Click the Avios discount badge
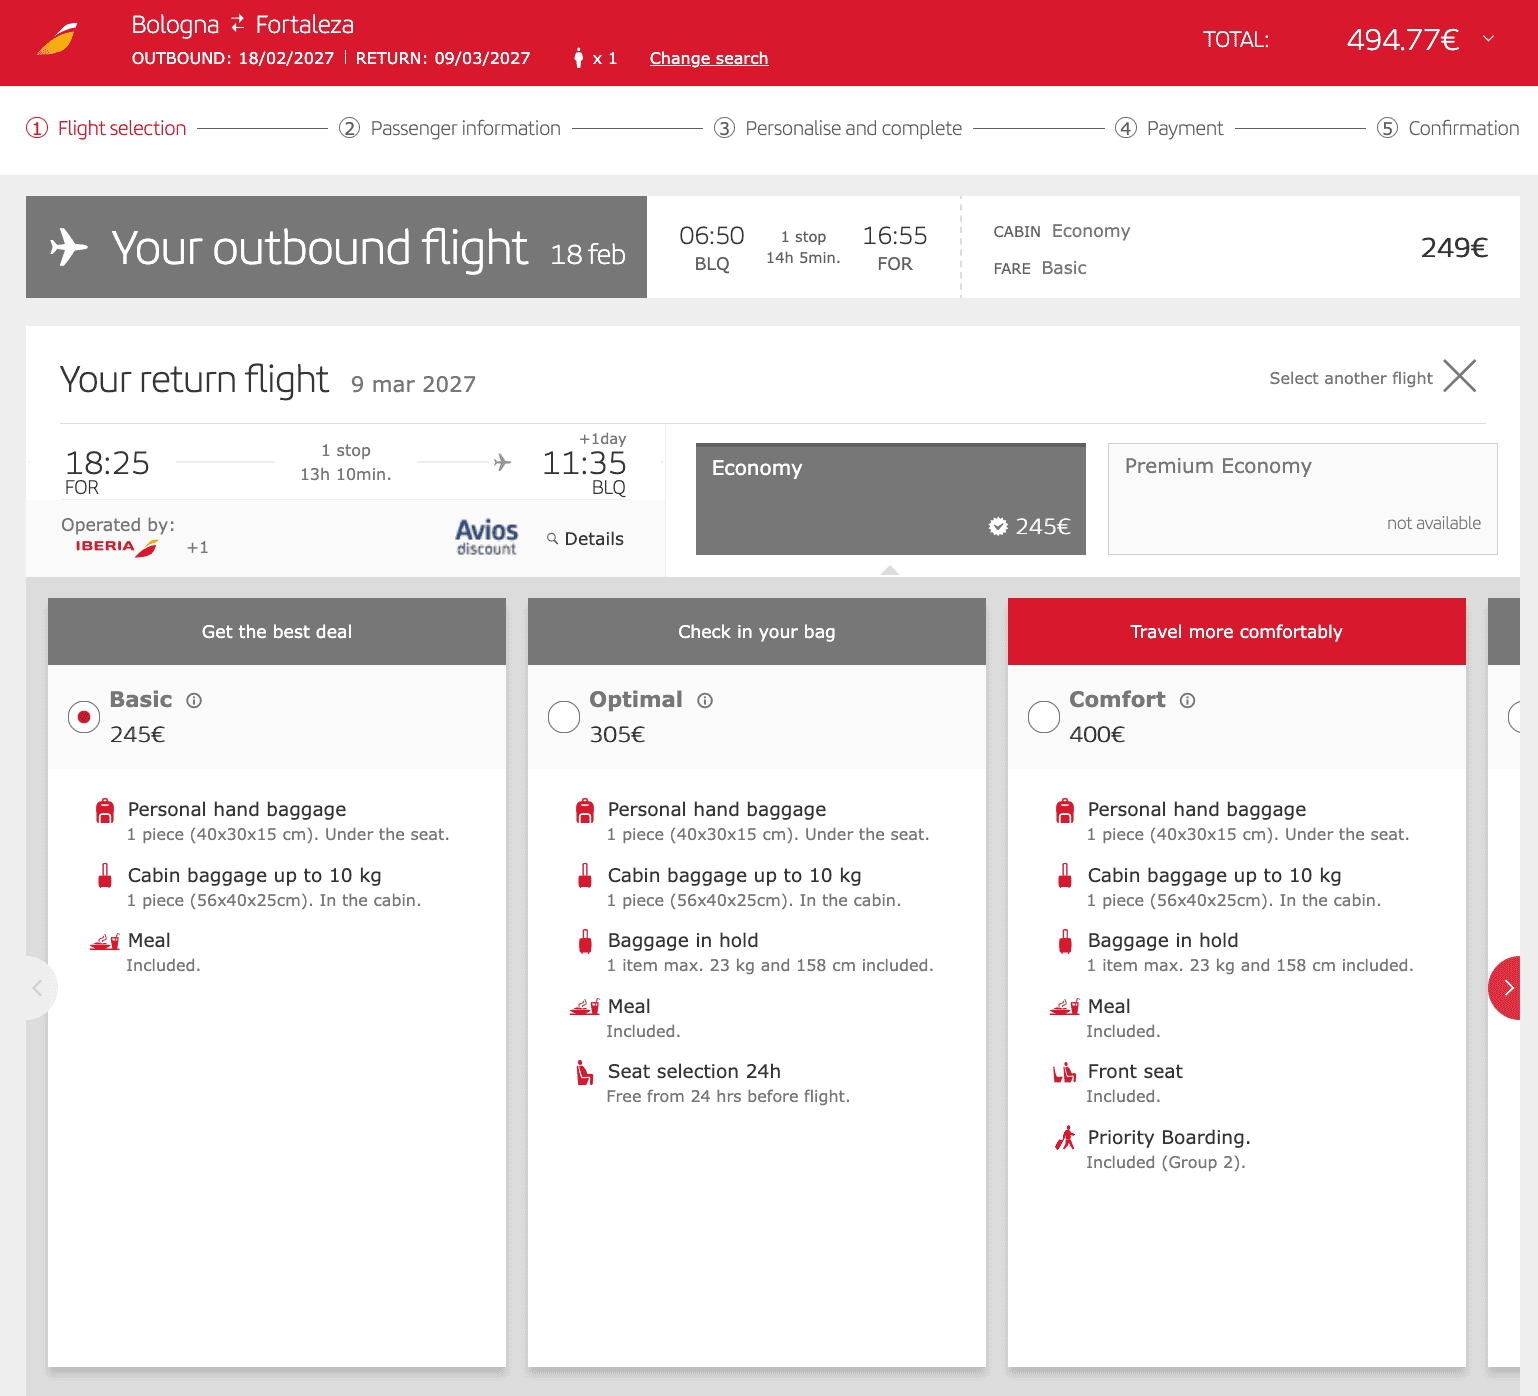The image size is (1538, 1396). pyautogui.click(x=487, y=537)
